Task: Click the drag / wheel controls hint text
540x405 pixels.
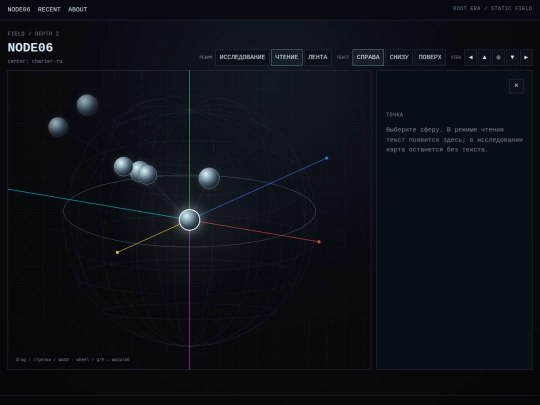Action: coord(73,360)
